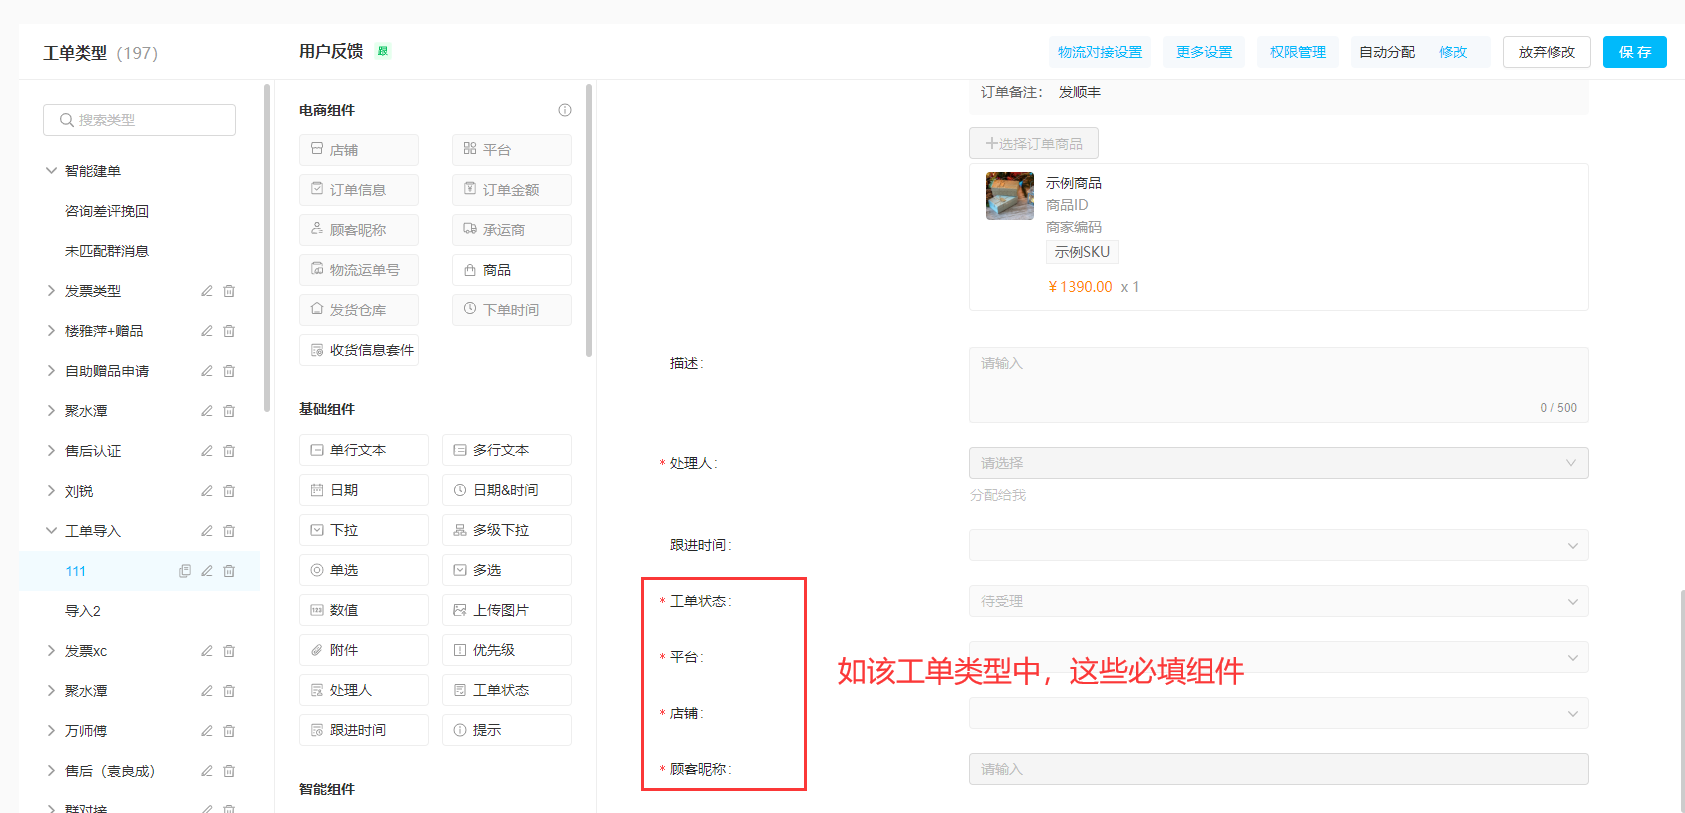Click the 描述 text area
Screen dimensions: 1685x813
[x=1279, y=385]
